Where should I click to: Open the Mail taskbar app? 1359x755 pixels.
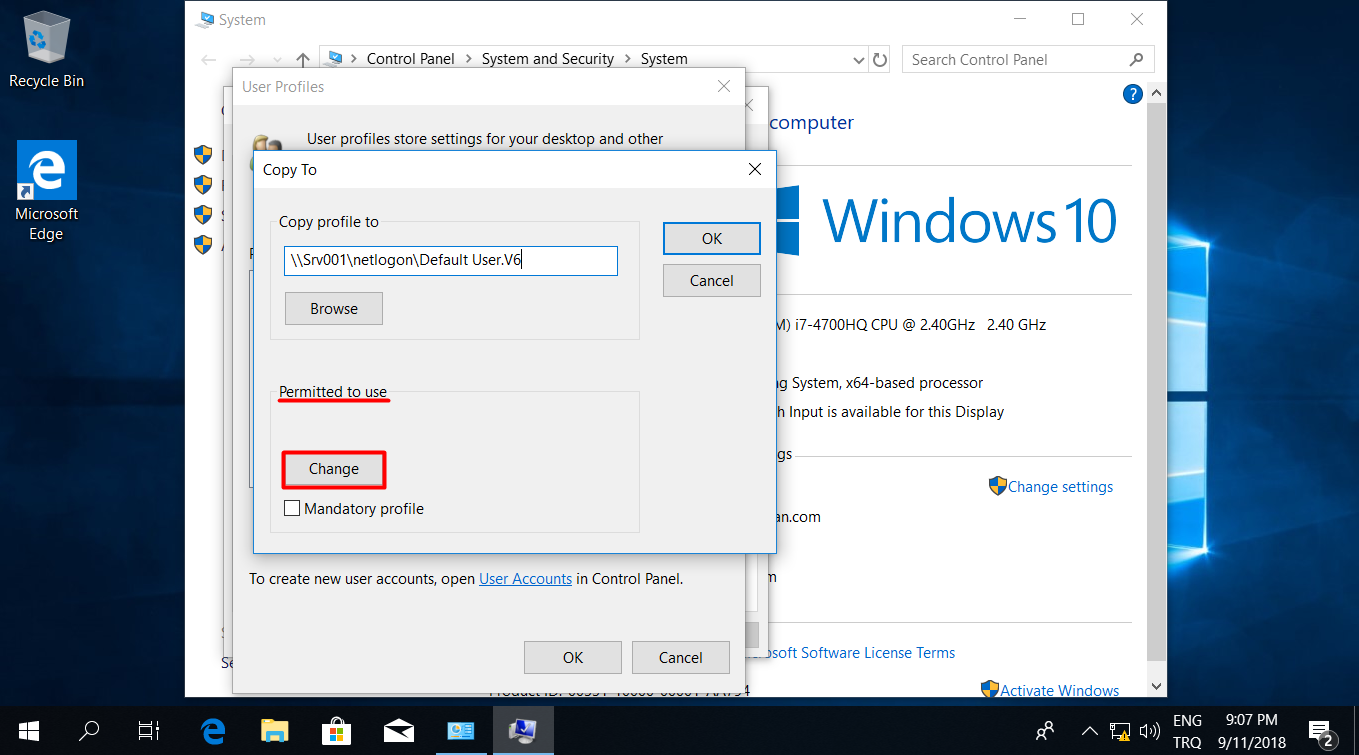tap(399, 731)
